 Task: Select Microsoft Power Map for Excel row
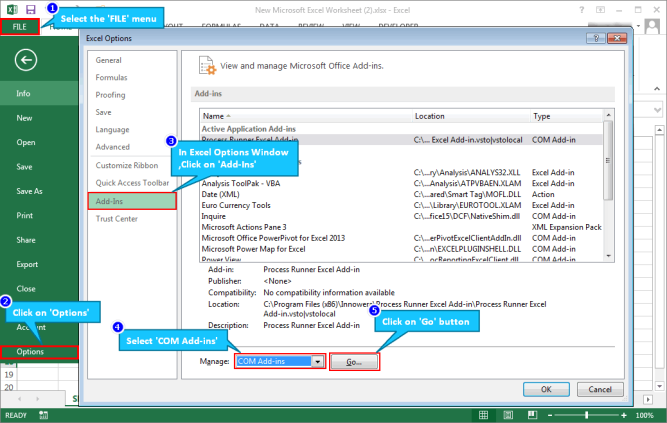tap(402, 249)
